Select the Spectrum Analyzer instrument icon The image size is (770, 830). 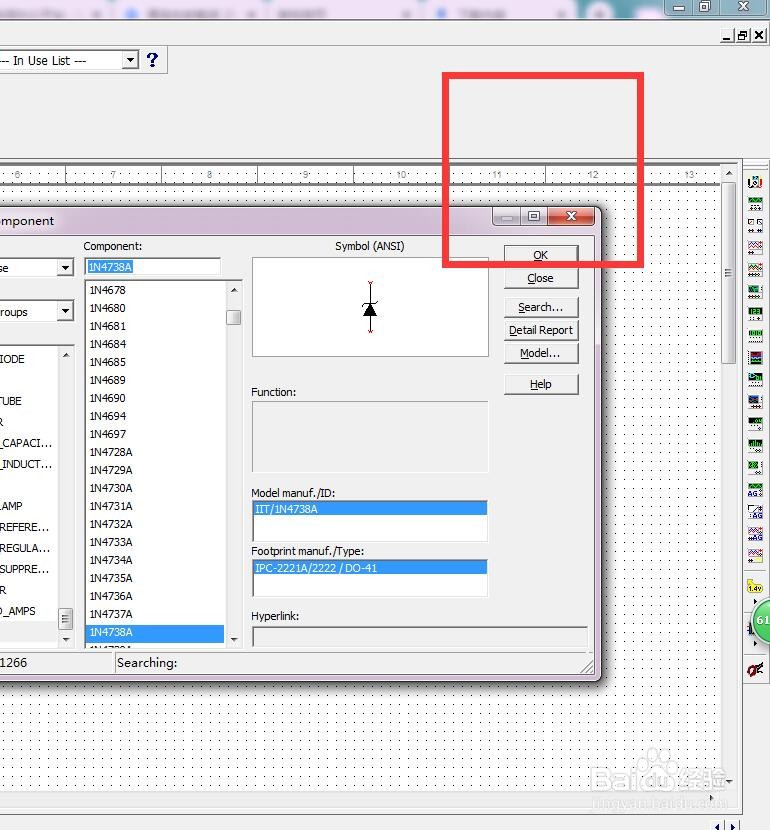[755, 445]
